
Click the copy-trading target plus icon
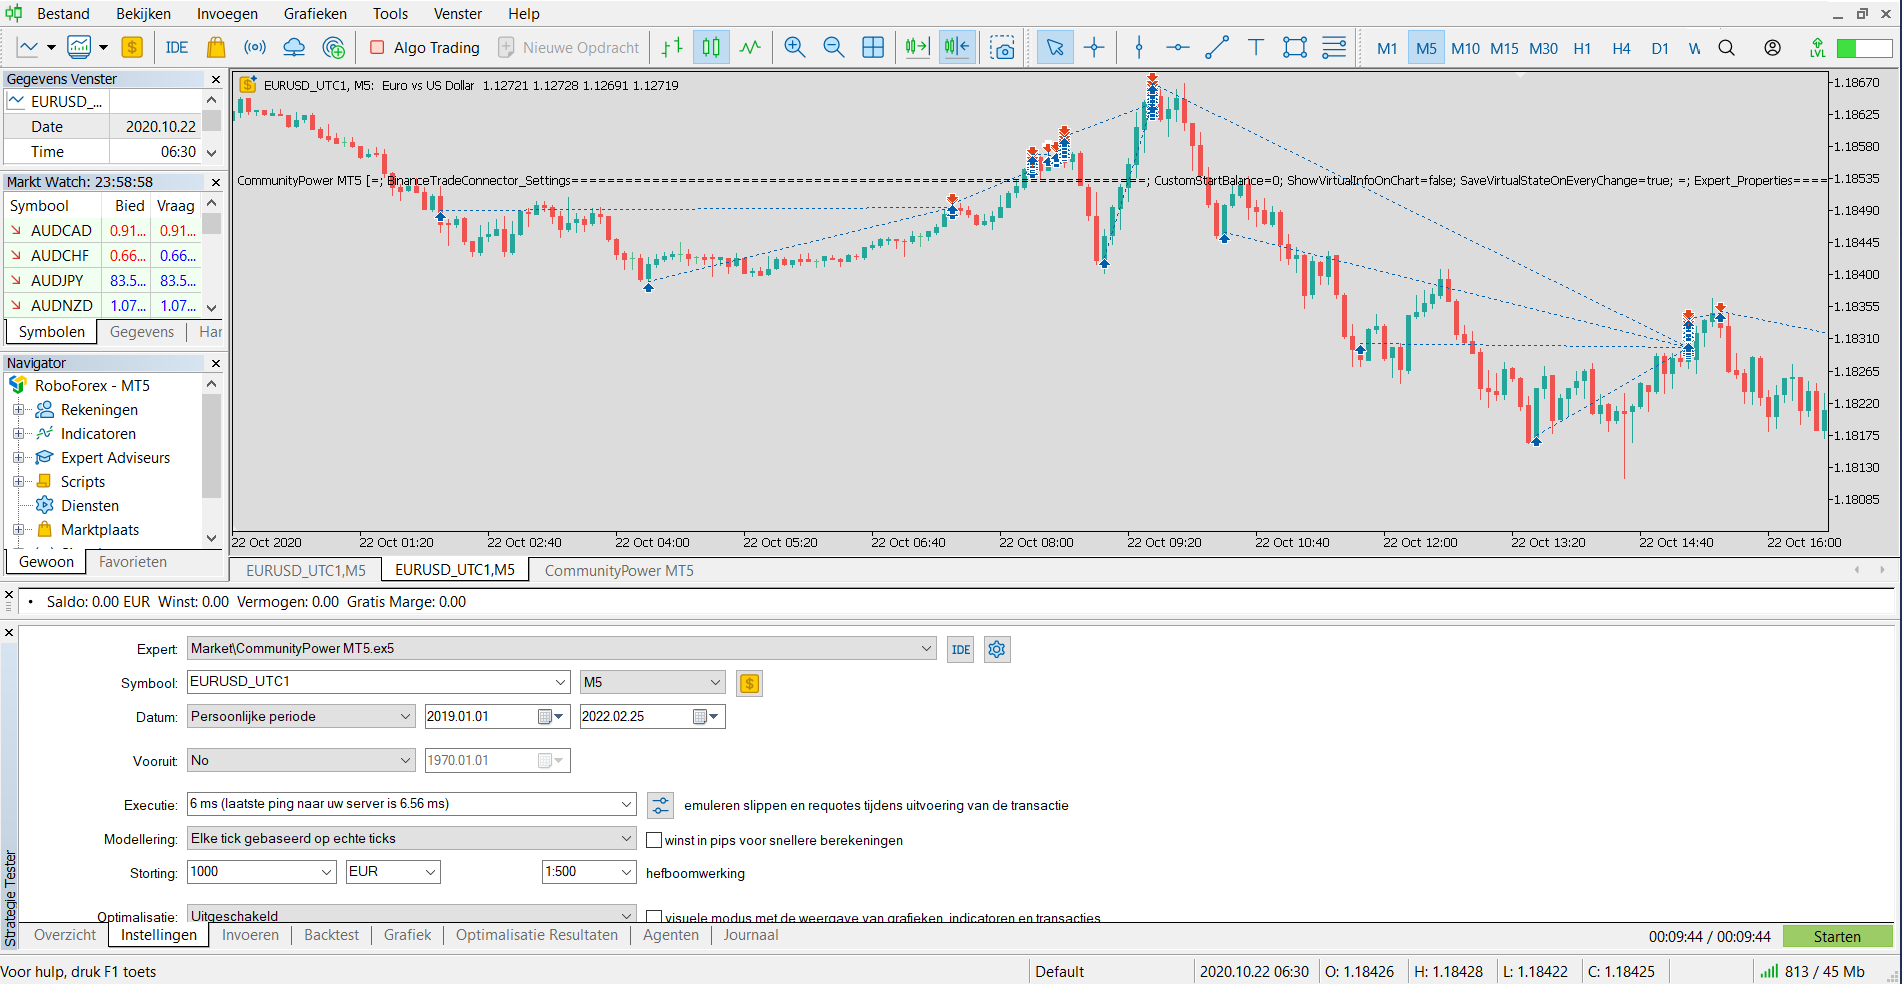click(x=334, y=47)
